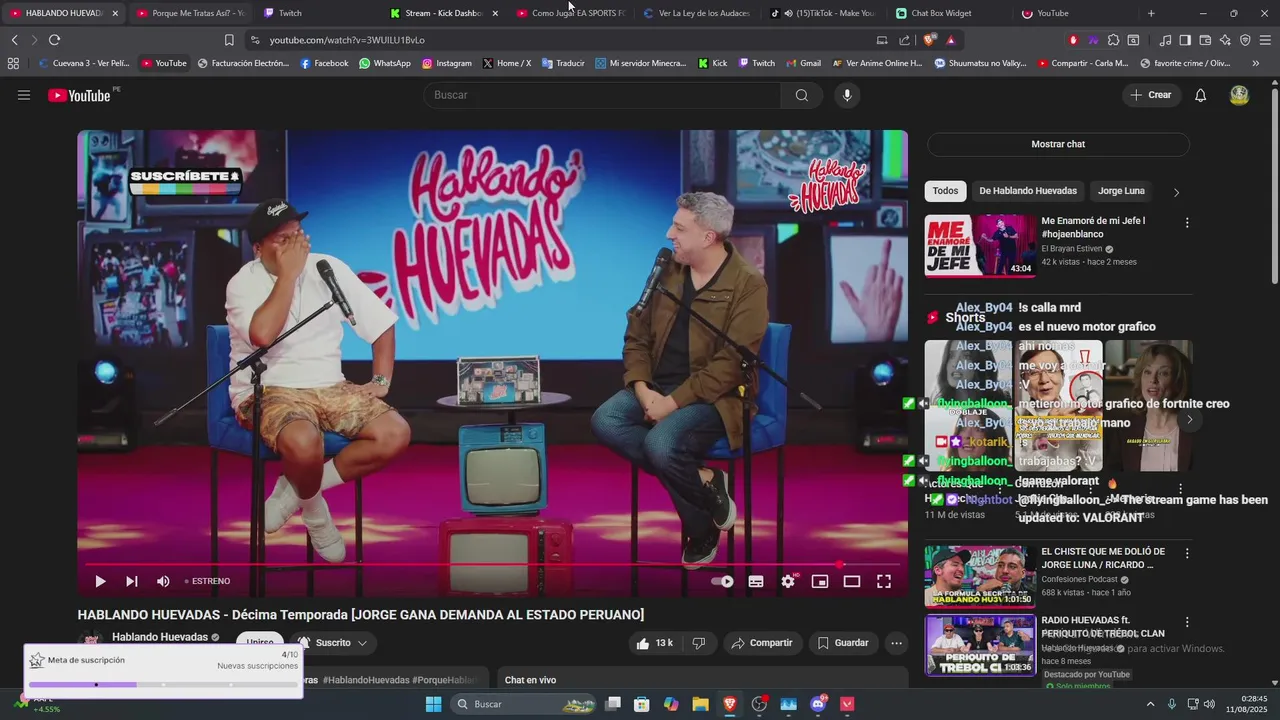Open options for El Chiste Que Me Dolió video
1280x720 pixels.
1187,553
